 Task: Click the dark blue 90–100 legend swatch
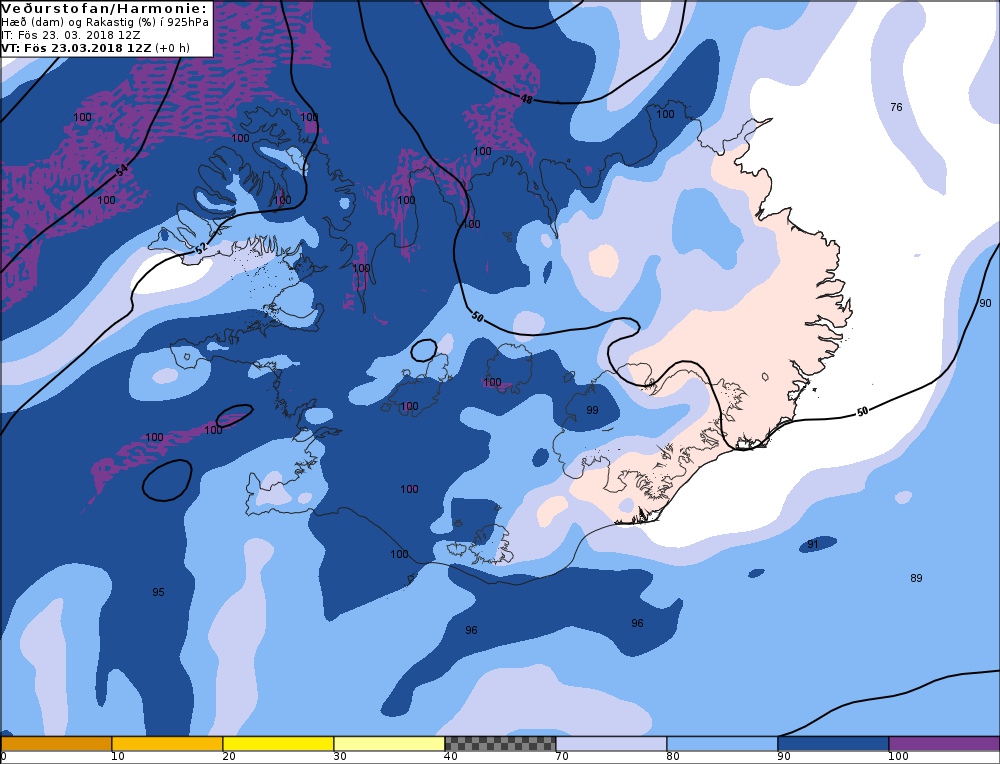tap(833, 744)
